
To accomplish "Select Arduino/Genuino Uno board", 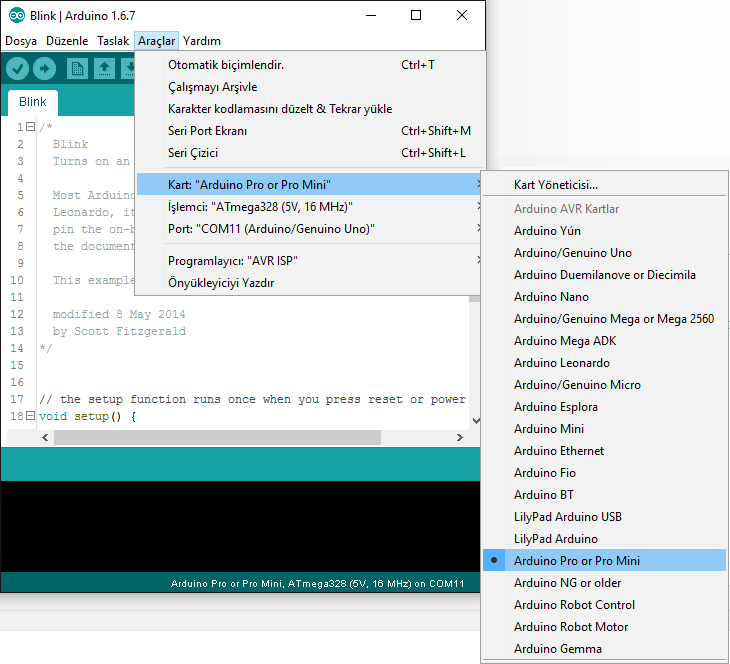I will coord(604,252).
